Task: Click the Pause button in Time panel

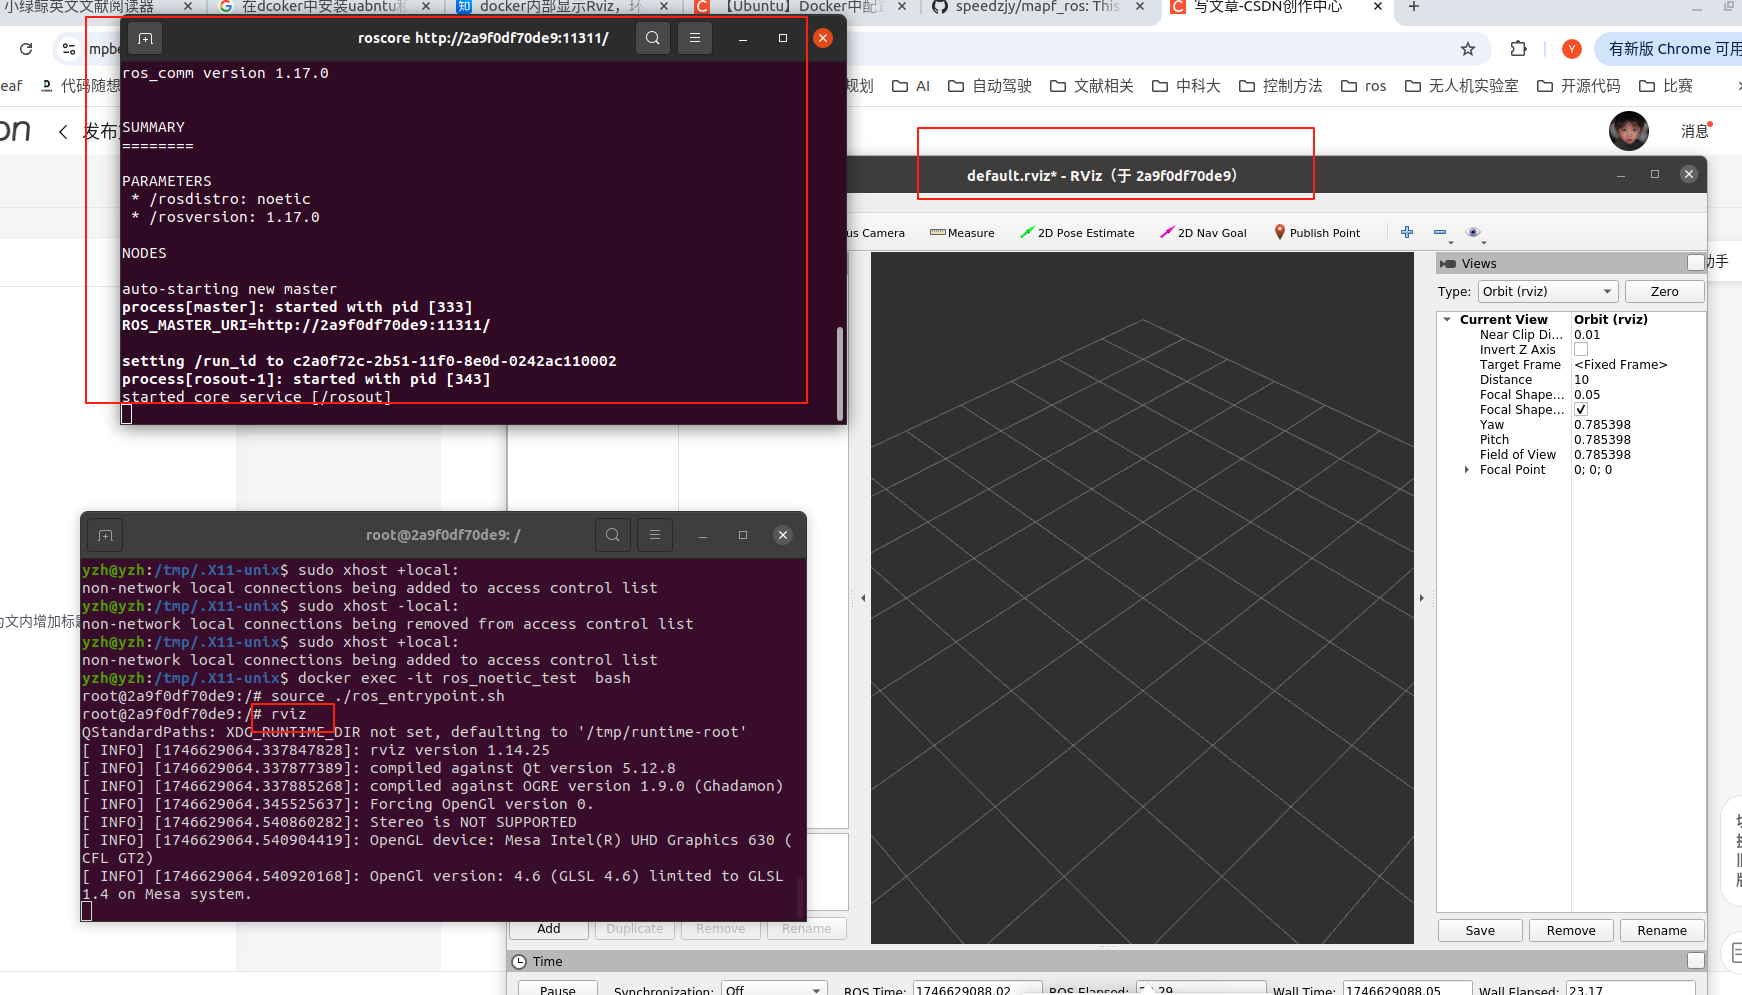Action: click(558, 989)
